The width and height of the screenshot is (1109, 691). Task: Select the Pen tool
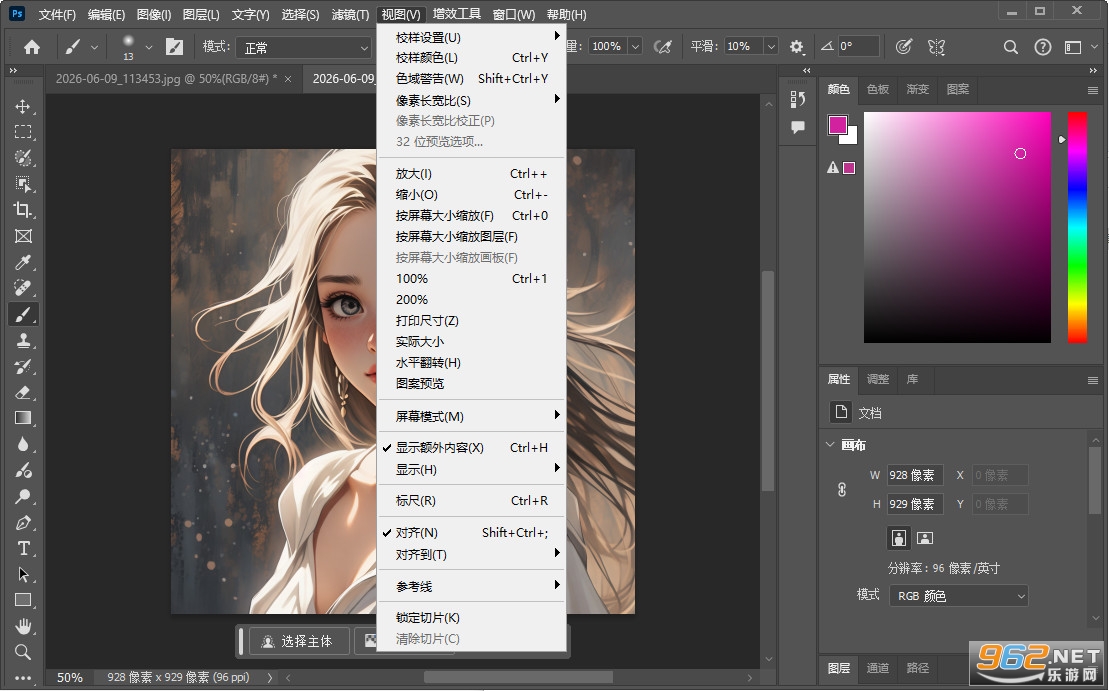(x=23, y=523)
